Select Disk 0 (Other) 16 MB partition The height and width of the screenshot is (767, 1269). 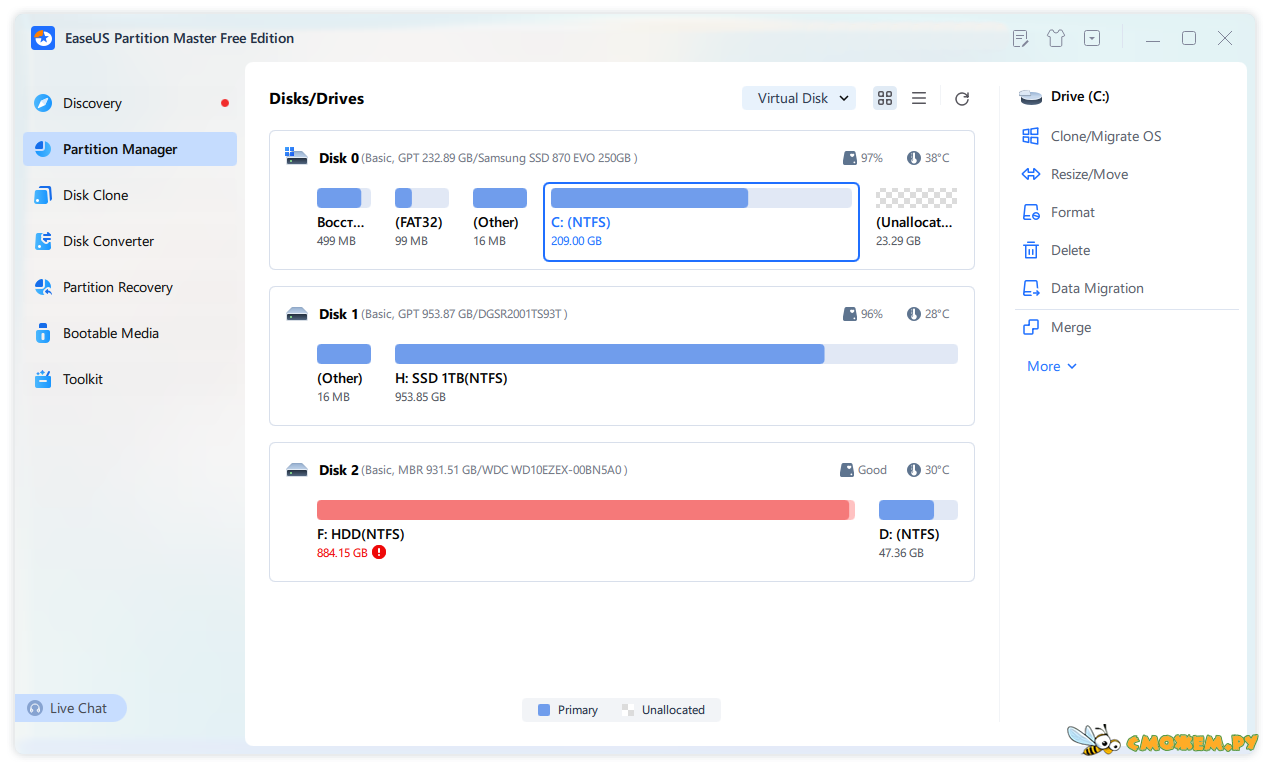click(500, 198)
